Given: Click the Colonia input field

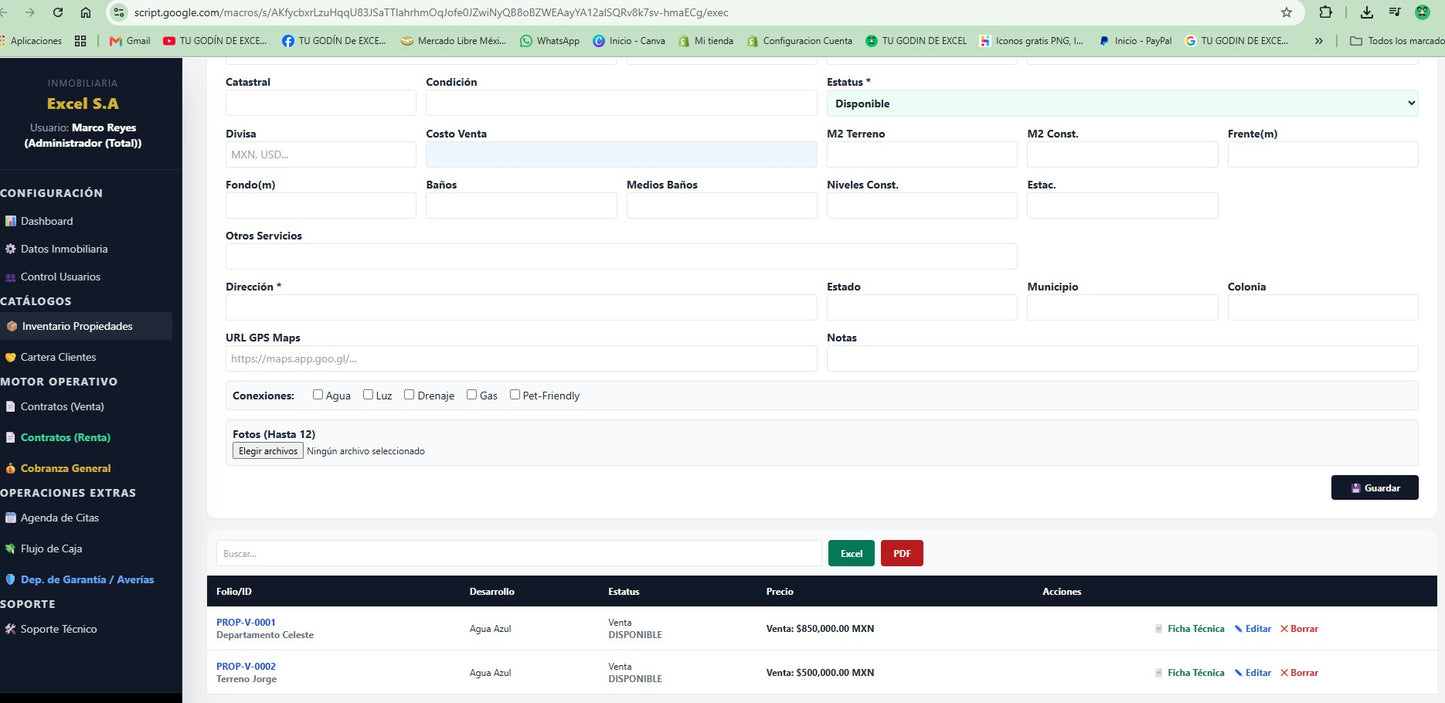Looking at the screenshot, I should pos(1323,307).
